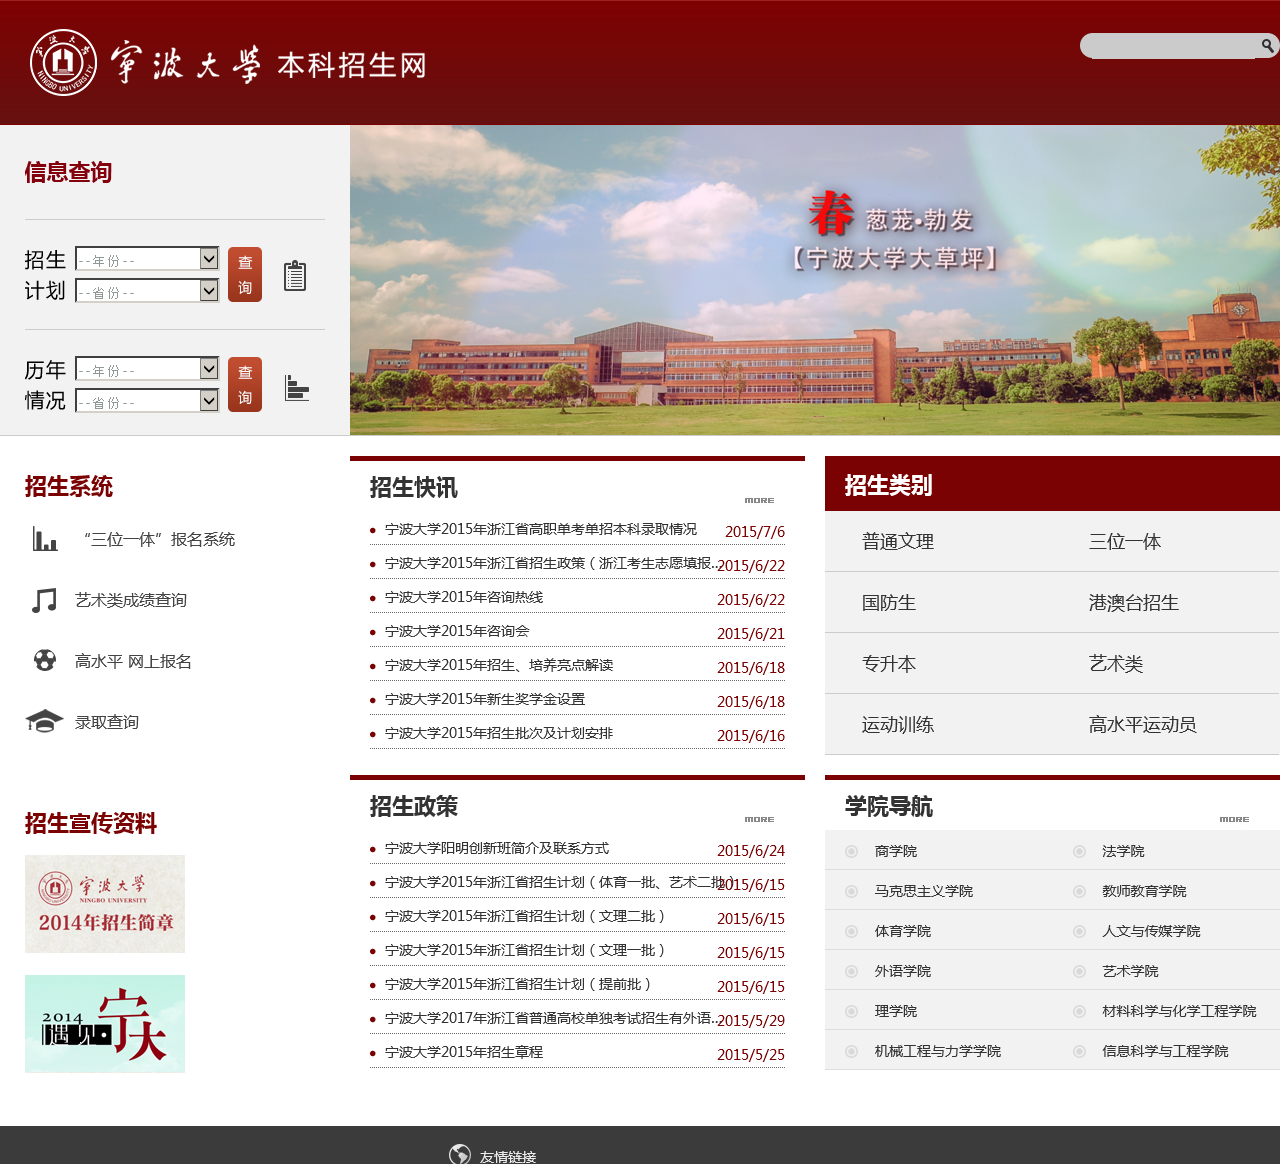Click the bullet icon next to 信息科学与工程学院
This screenshot has height=1164, width=1280.
tap(1079, 1051)
